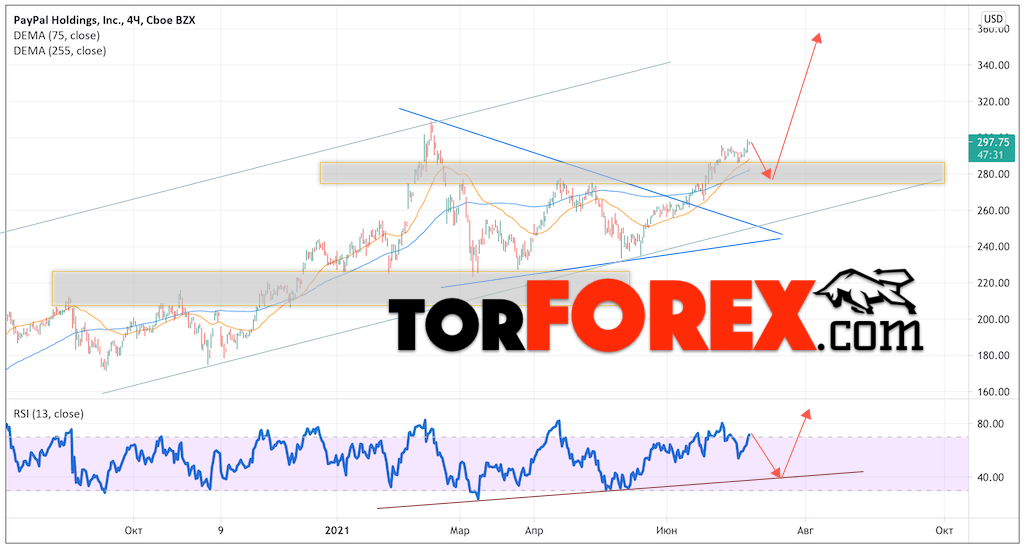The width and height of the screenshot is (1025, 551).
Task: Click the 320.00 price axis label
Action: coord(994,102)
